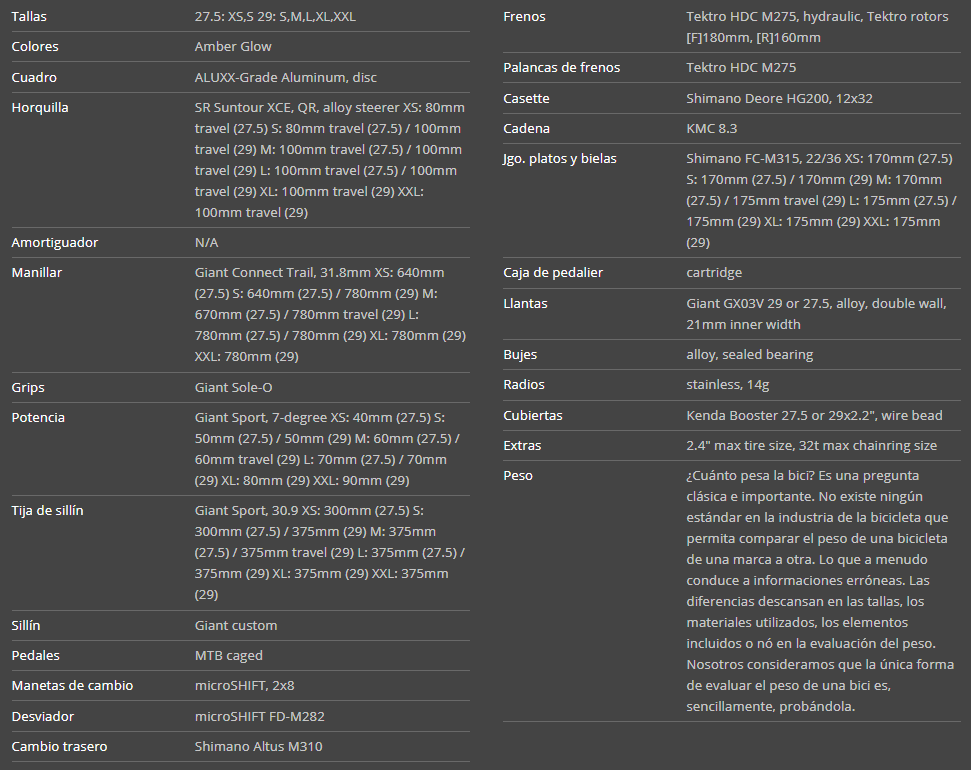971x770 pixels.
Task: Click the Manillar row label
Action: coord(37,273)
